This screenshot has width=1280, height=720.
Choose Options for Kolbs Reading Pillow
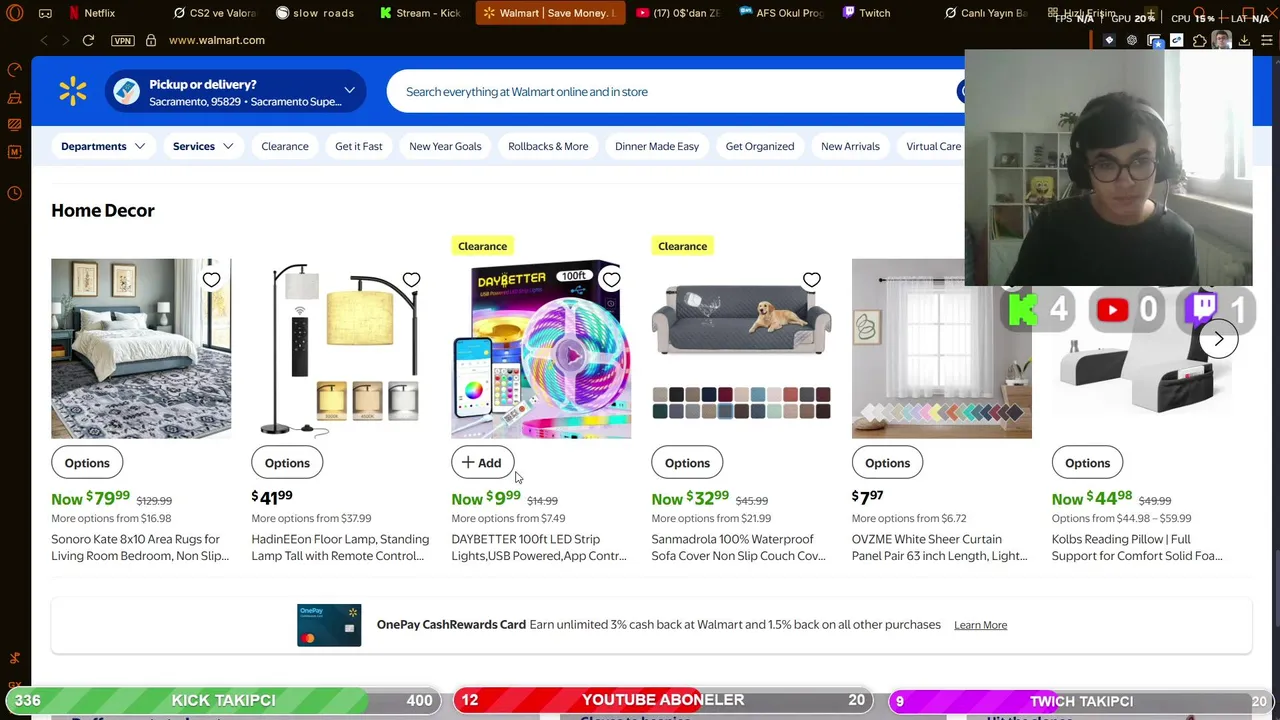point(1087,463)
